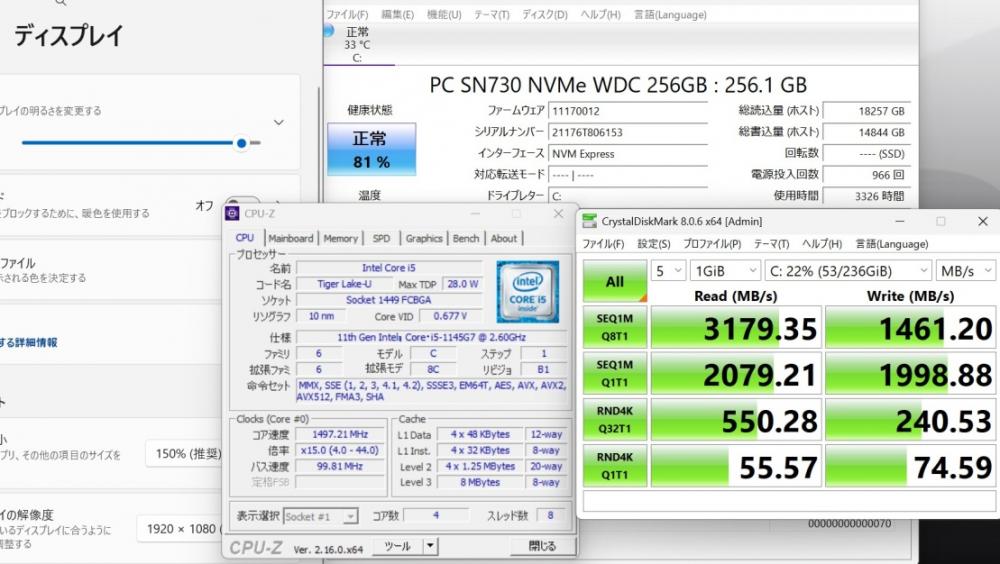The width and height of the screenshot is (1000, 564).
Task: Open CrystalDiskInfo 編集(E) menu
Action: click(397, 14)
